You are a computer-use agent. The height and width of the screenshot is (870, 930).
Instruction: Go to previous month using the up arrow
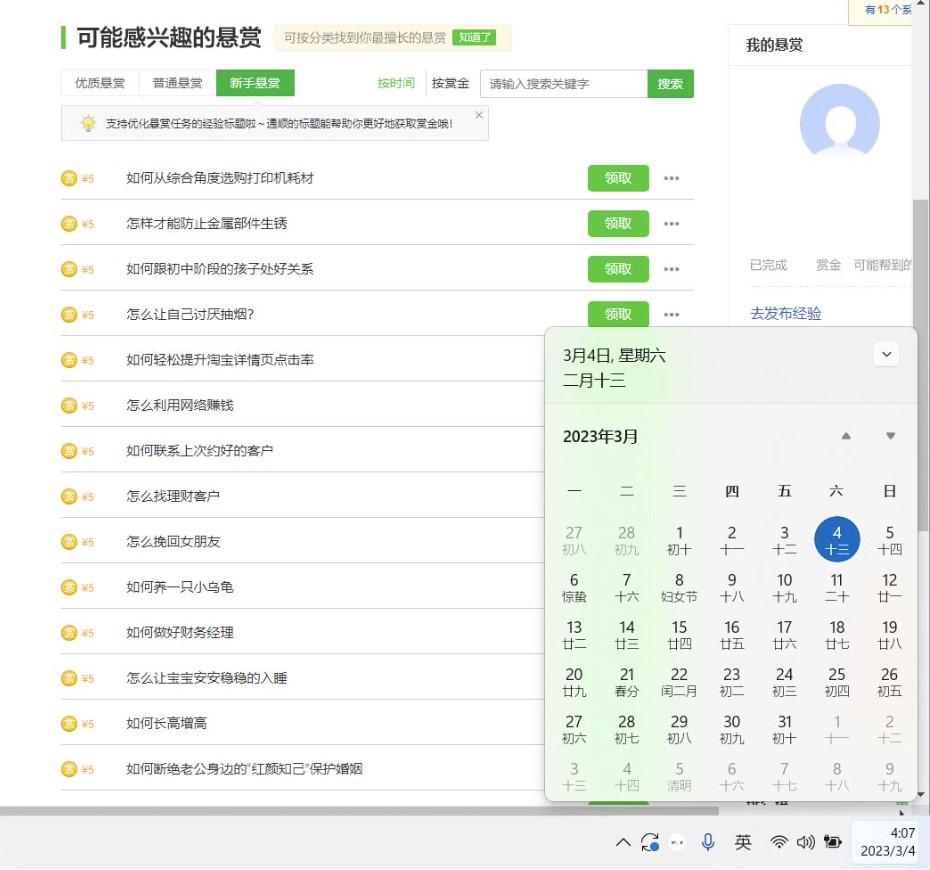coord(845,436)
